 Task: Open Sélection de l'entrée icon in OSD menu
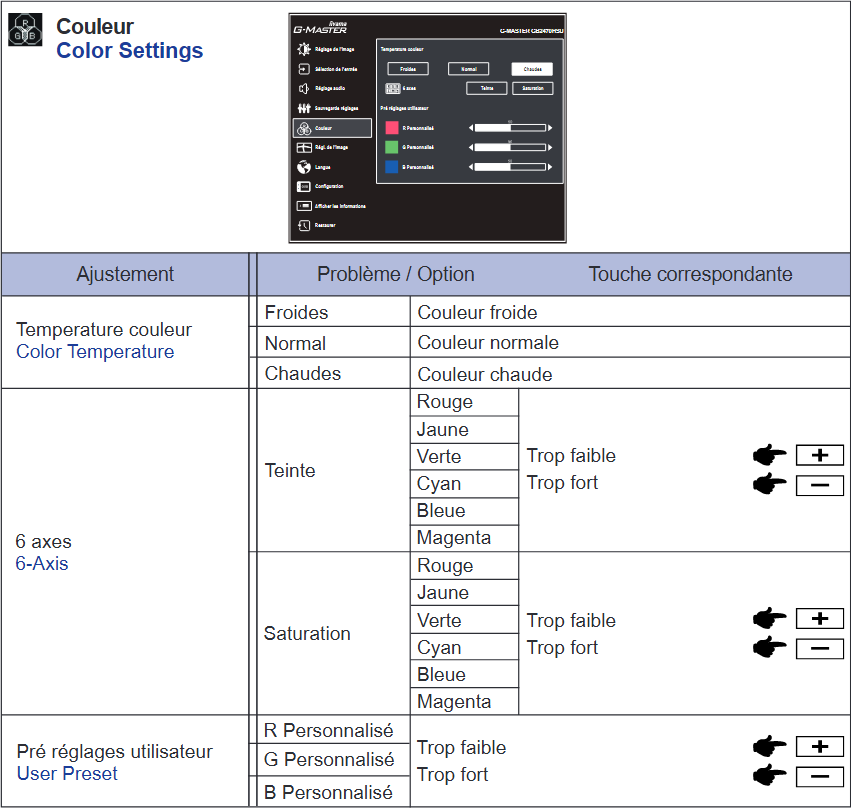(x=303, y=69)
